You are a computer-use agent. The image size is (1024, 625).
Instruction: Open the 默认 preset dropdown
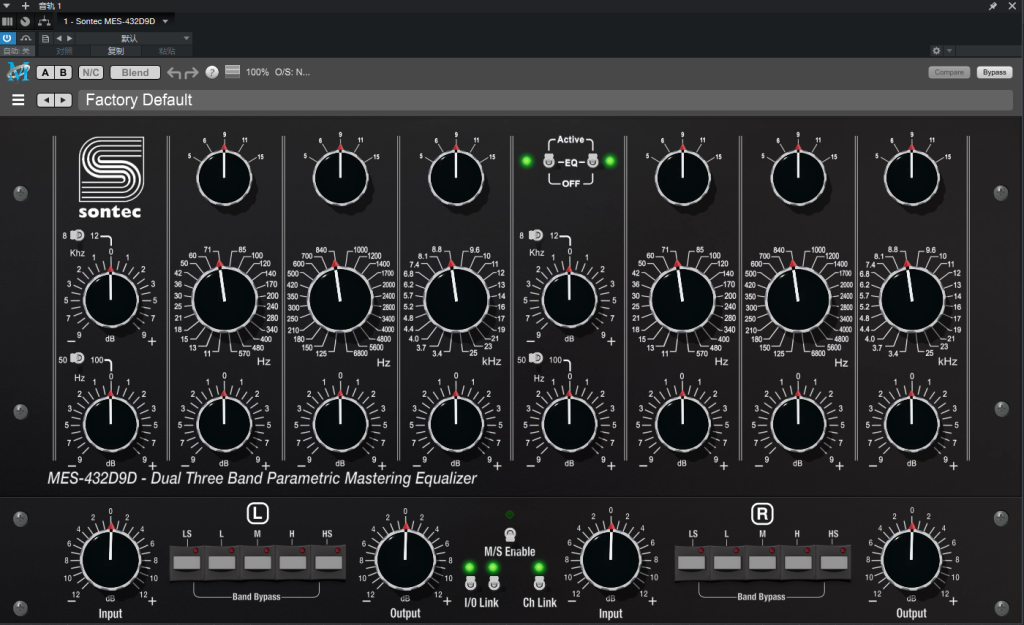pos(133,39)
